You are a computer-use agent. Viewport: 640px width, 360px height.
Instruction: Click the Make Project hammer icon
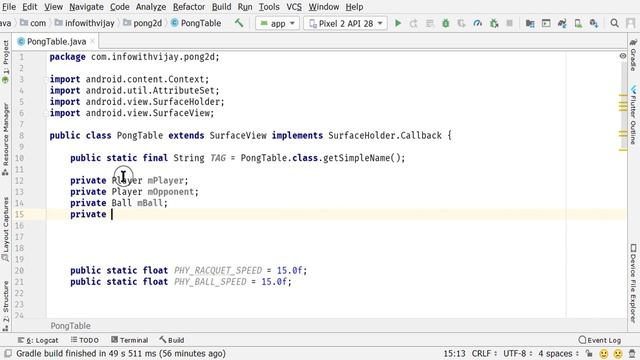coord(239,23)
